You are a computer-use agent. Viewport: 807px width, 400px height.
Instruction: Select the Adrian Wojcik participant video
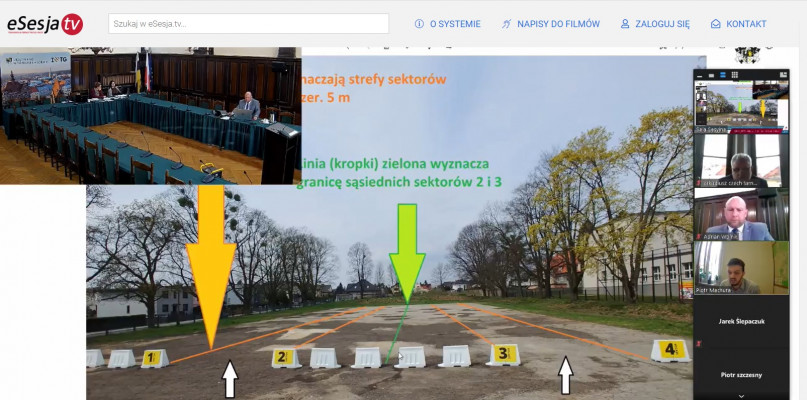[x=741, y=214]
